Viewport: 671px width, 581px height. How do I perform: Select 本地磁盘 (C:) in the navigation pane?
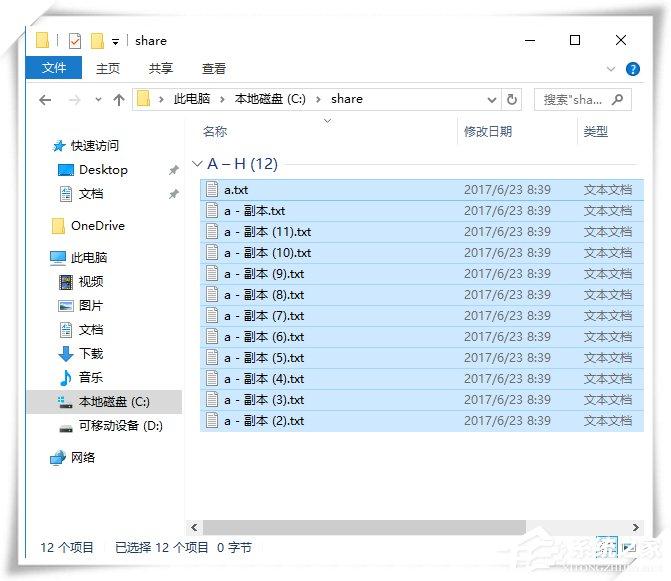point(105,402)
